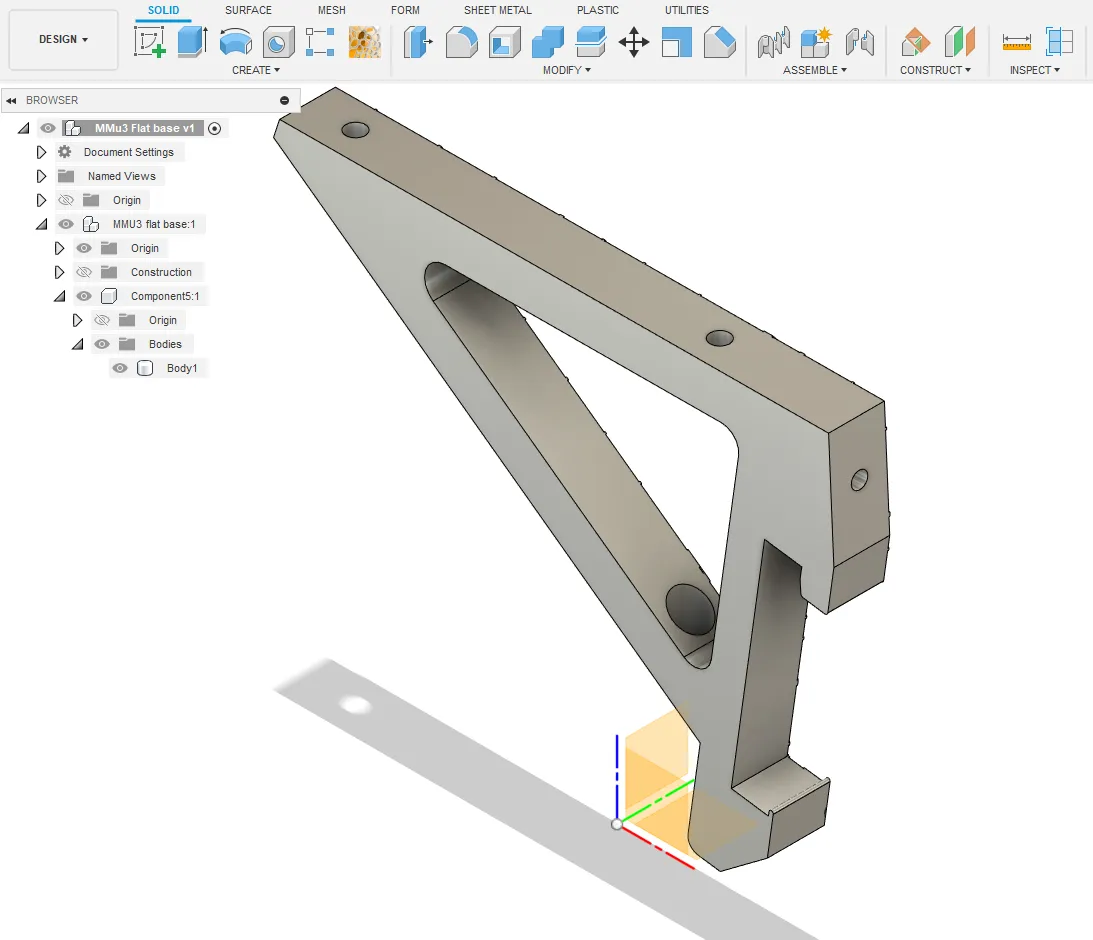
Task: Expand the Named Views node
Action: [x=41, y=176]
